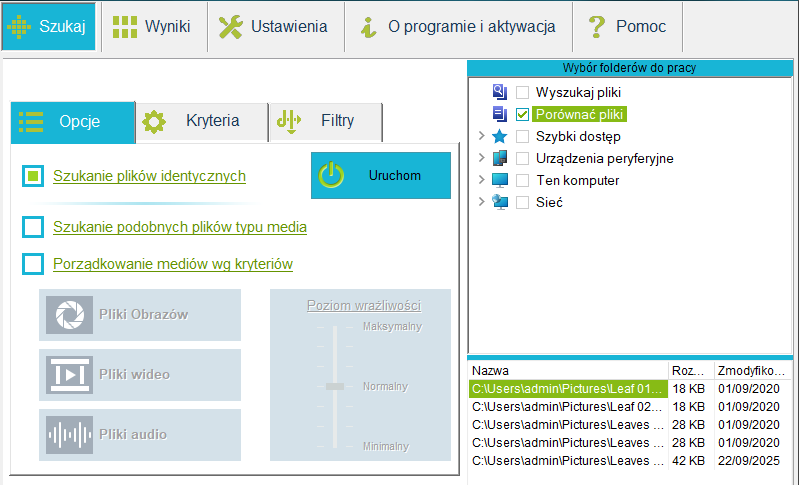Click the Ten komputer monitor icon
The width and height of the screenshot is (800, 485).
click(x=499, y=180)
